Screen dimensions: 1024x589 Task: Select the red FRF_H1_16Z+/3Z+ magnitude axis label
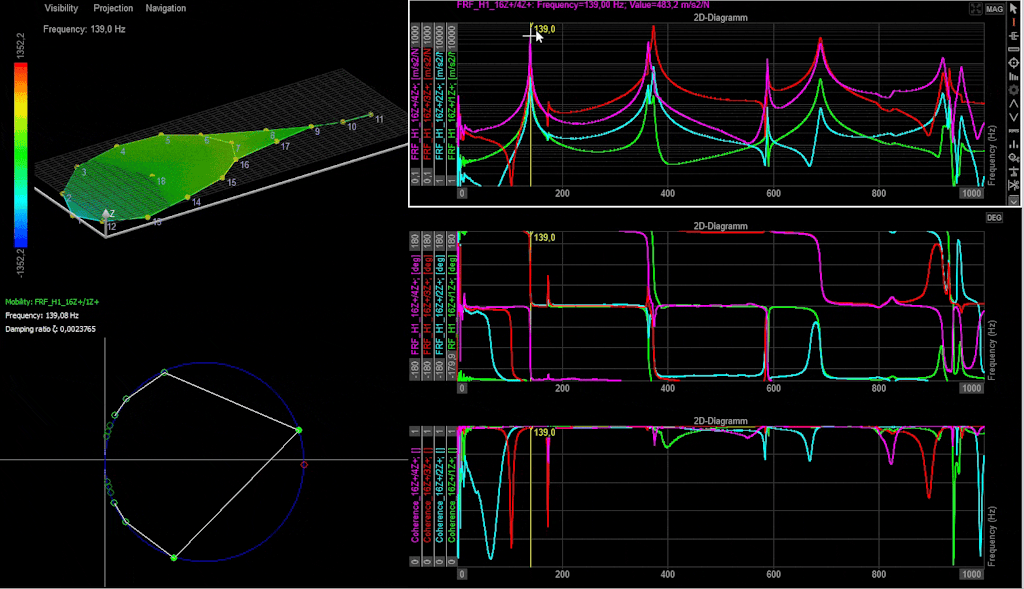427,104
